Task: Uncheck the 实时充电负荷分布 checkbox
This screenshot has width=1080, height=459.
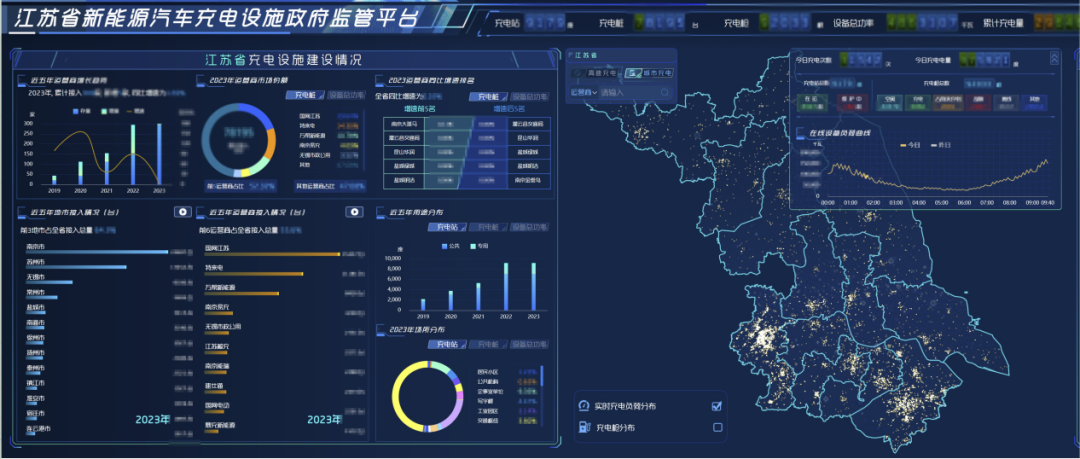Action: coord(717,406)
